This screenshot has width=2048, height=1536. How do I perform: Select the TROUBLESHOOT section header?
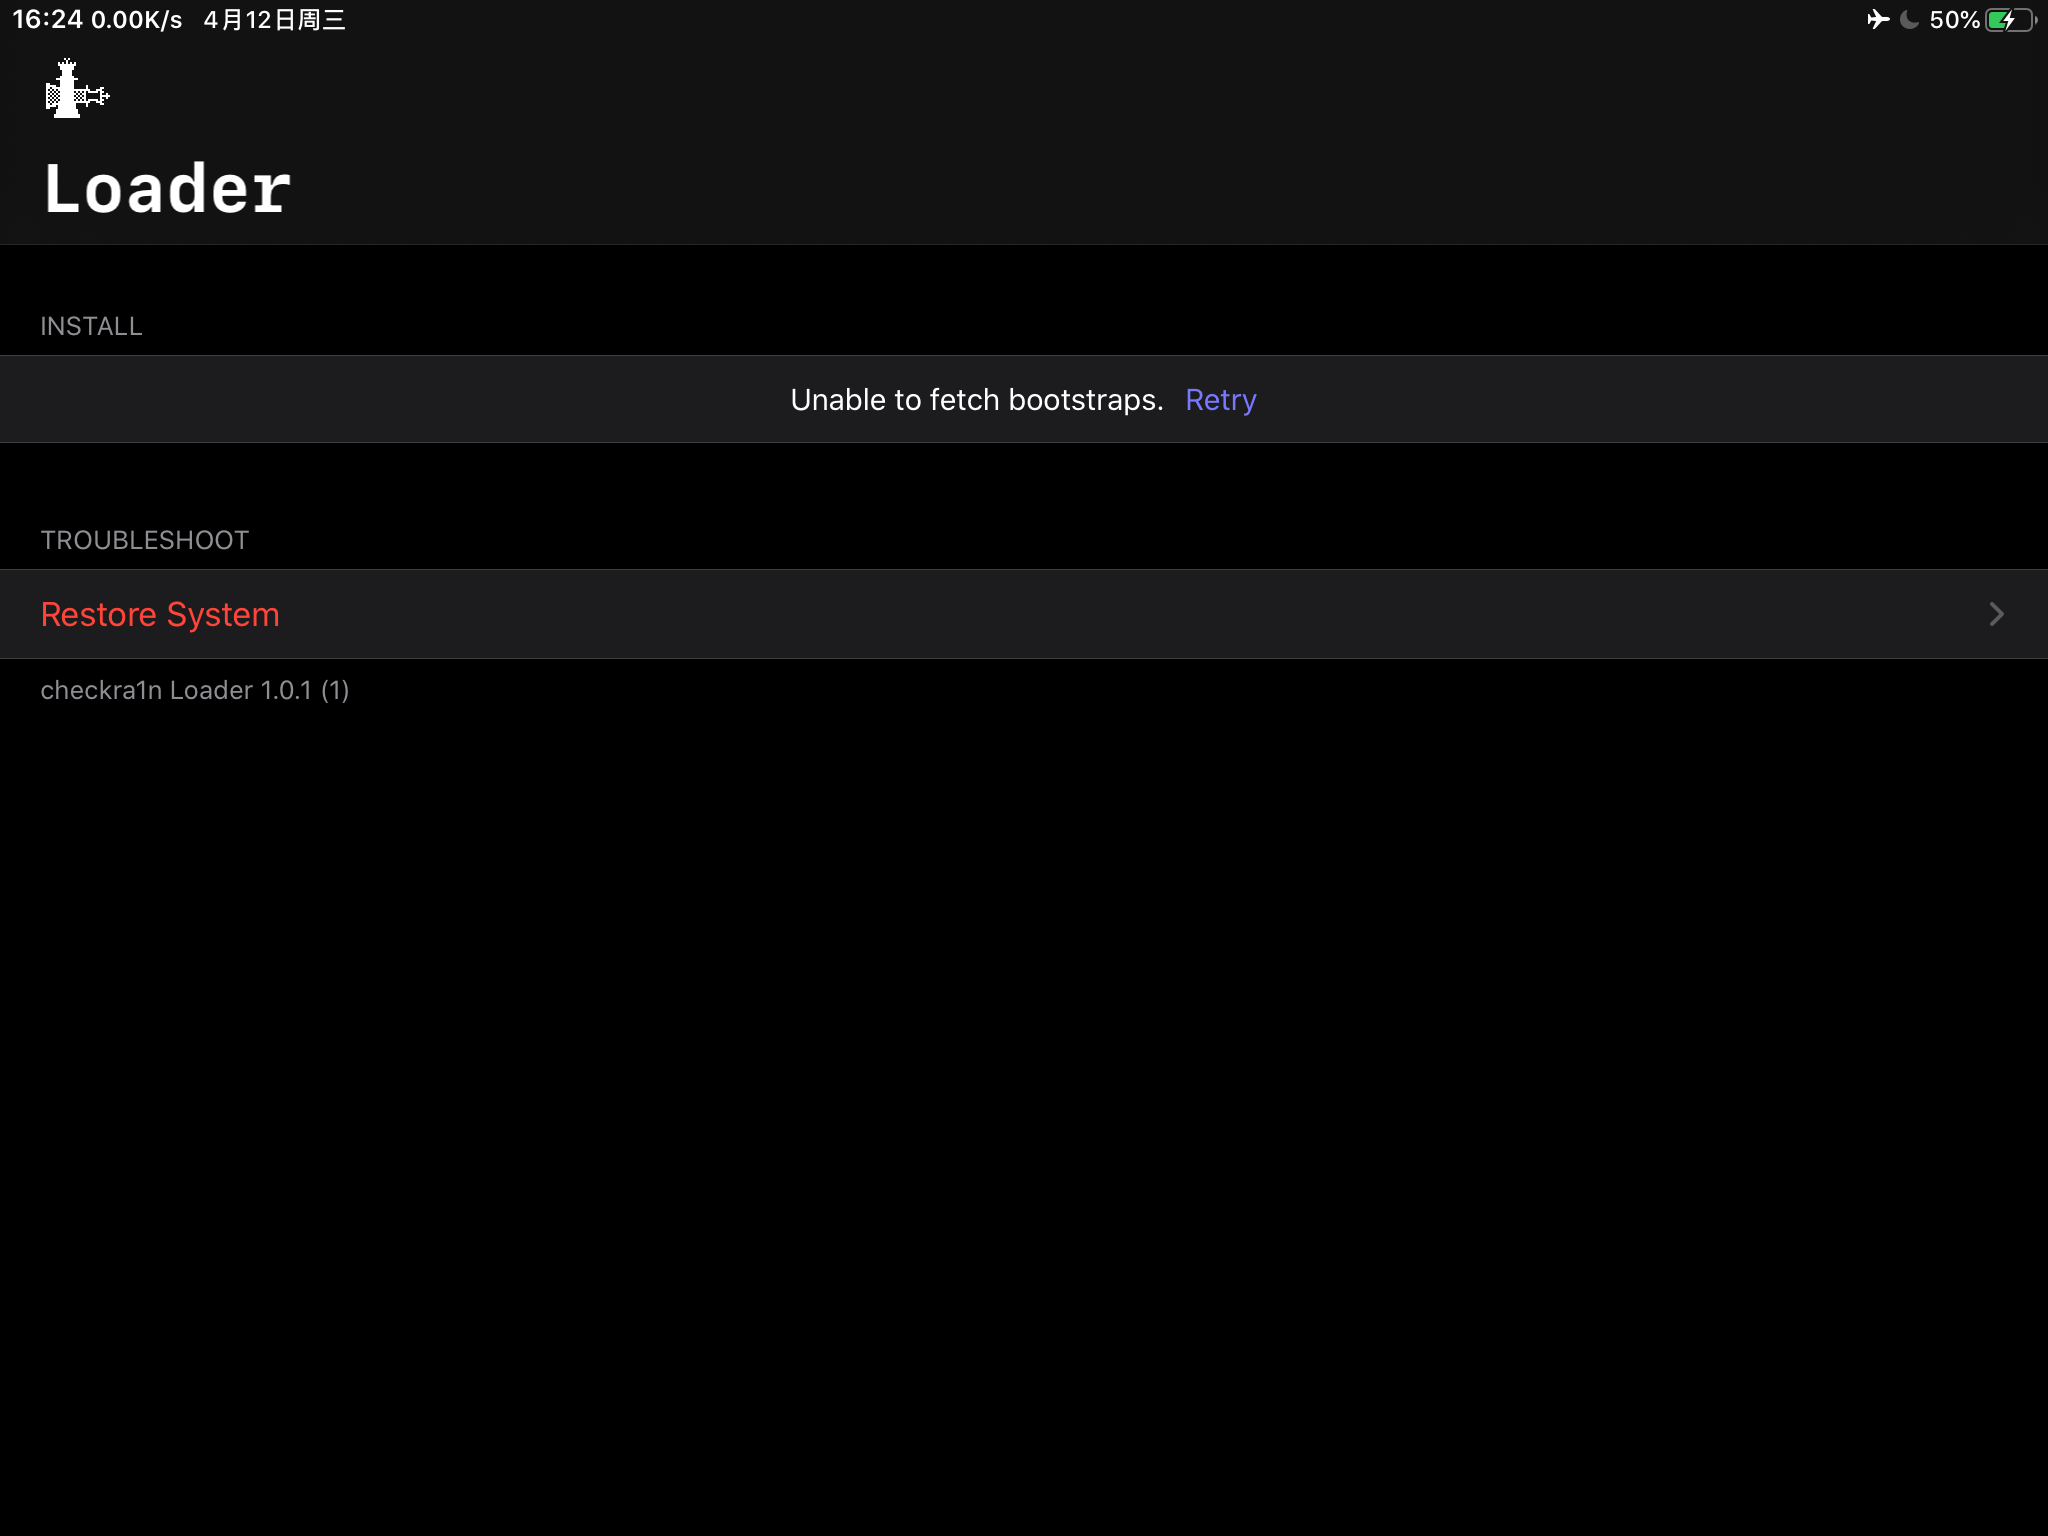tap(144, 541)
